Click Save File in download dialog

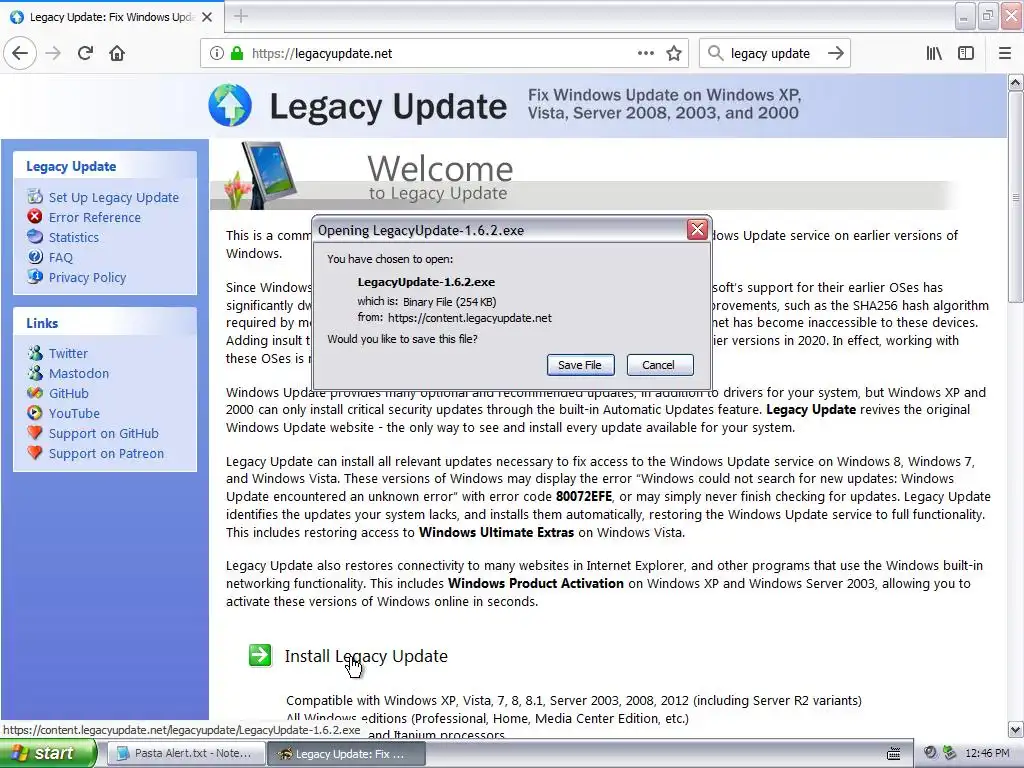click(x=580, y=365)
